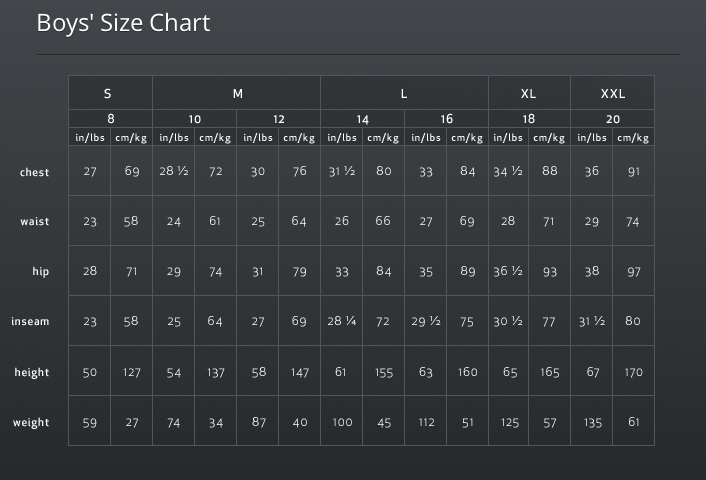
Task: Click the Boys' Size Chart heading
Action: [123, 23]
